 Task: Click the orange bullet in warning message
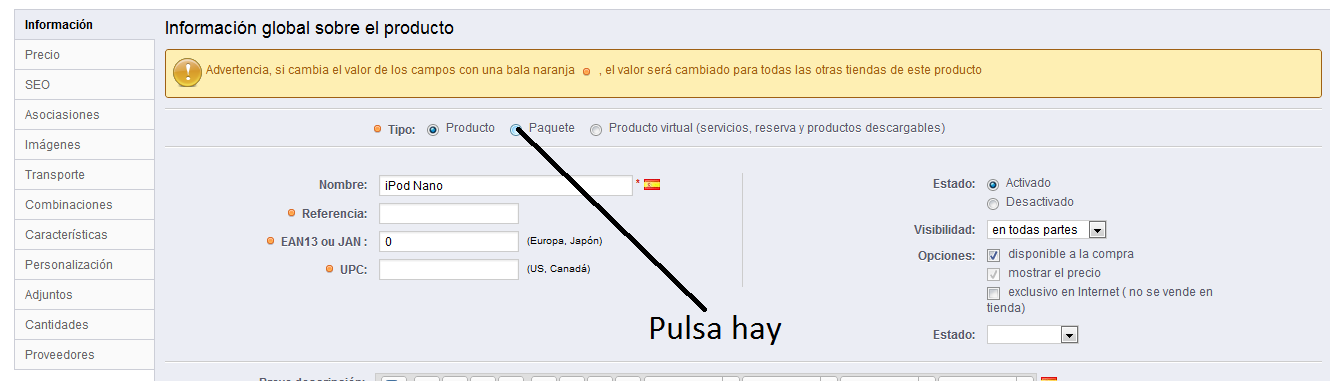587,71
